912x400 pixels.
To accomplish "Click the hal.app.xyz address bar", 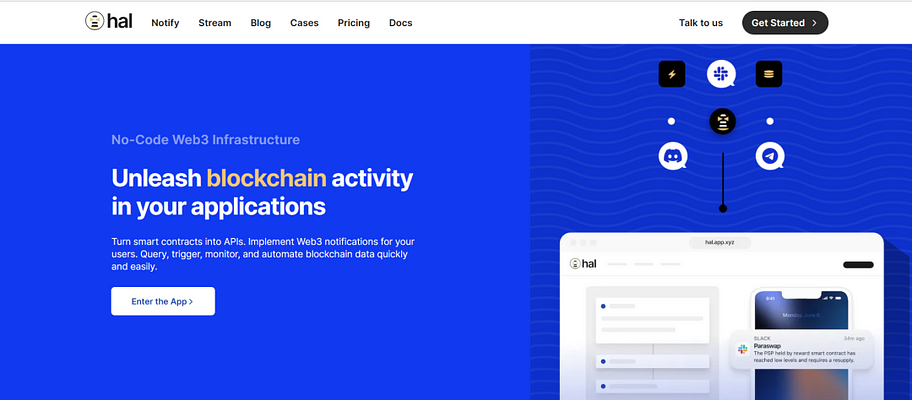I will coord(720,242).
